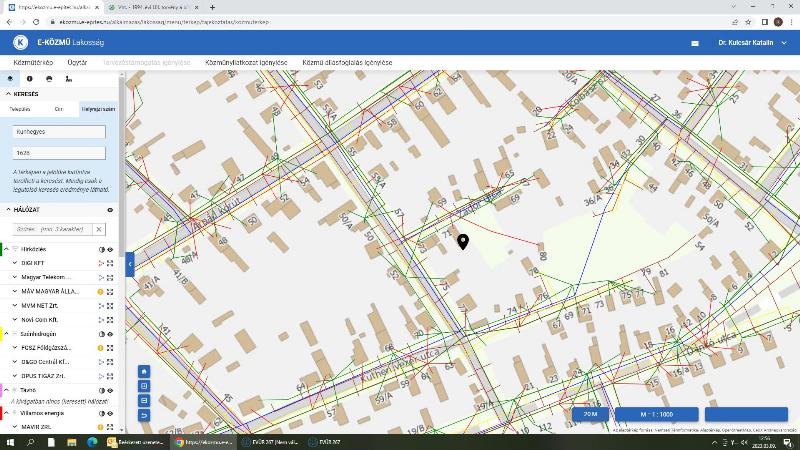
Task: Toggle visibility of Hírközlés layer
Action: point(110,249)
